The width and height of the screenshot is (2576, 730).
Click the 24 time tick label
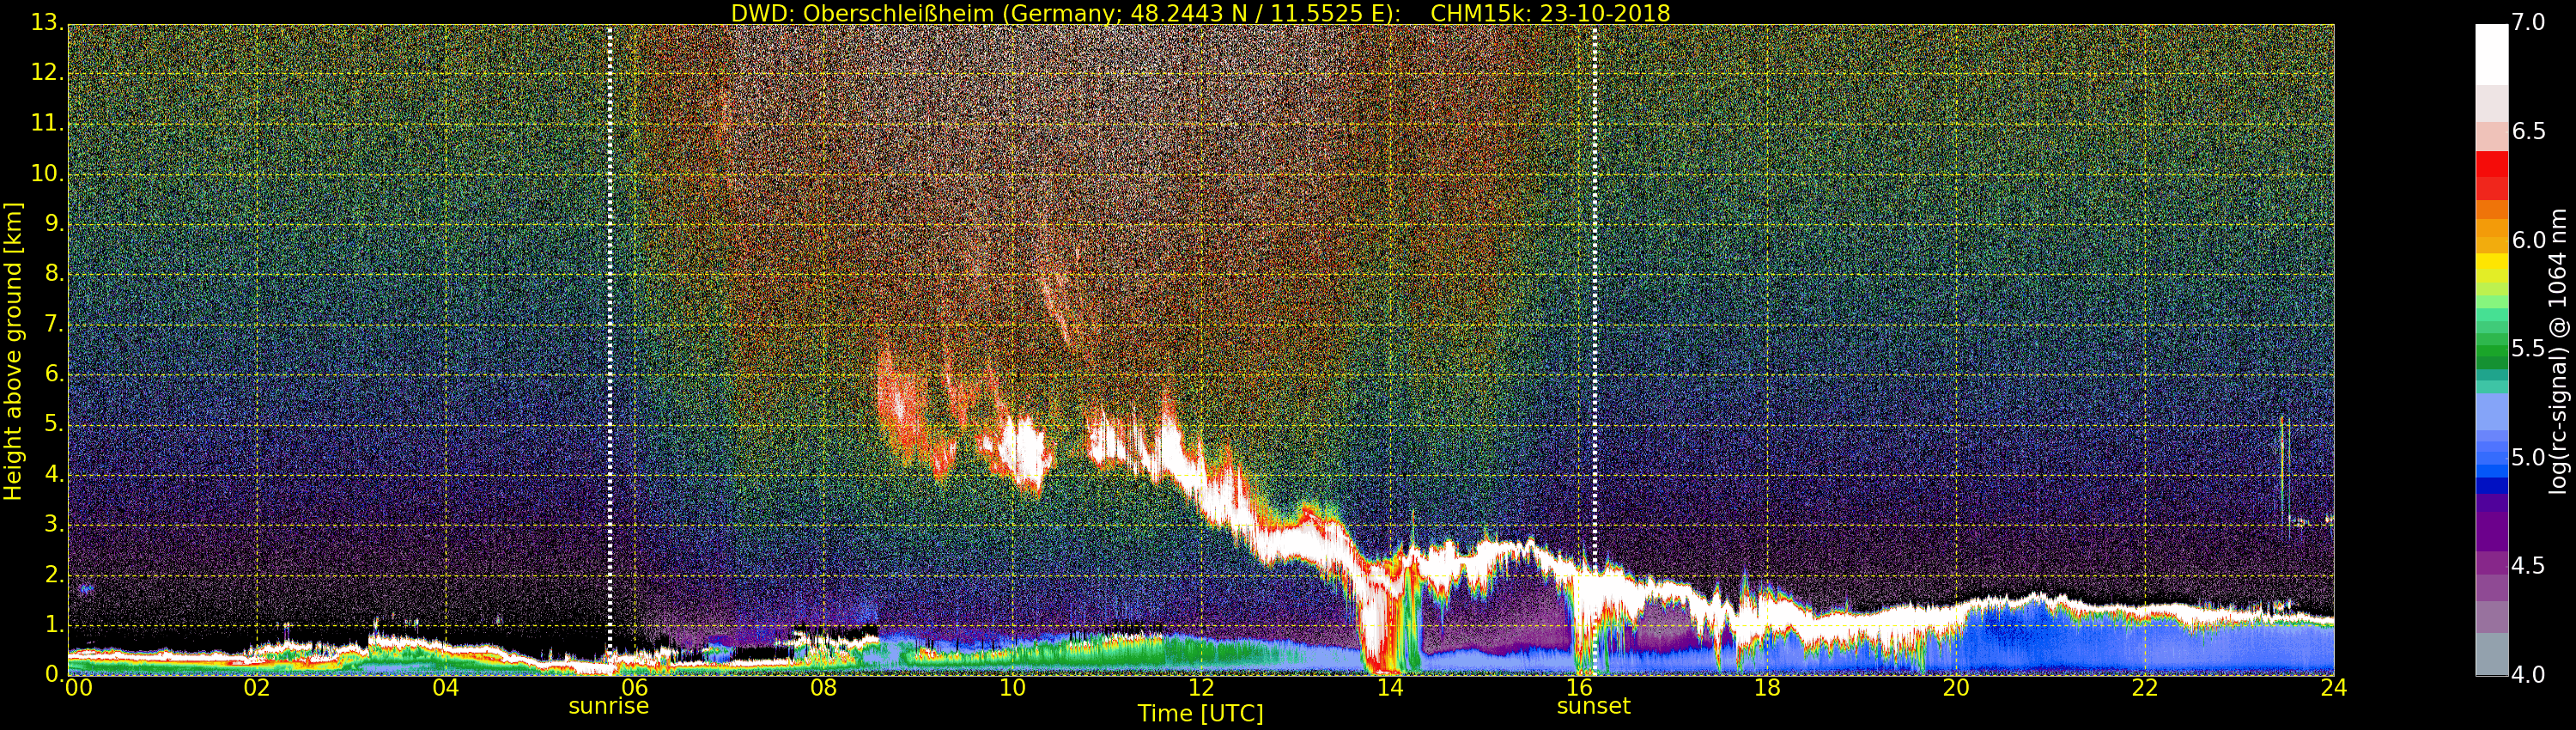tap(2333, 688)
